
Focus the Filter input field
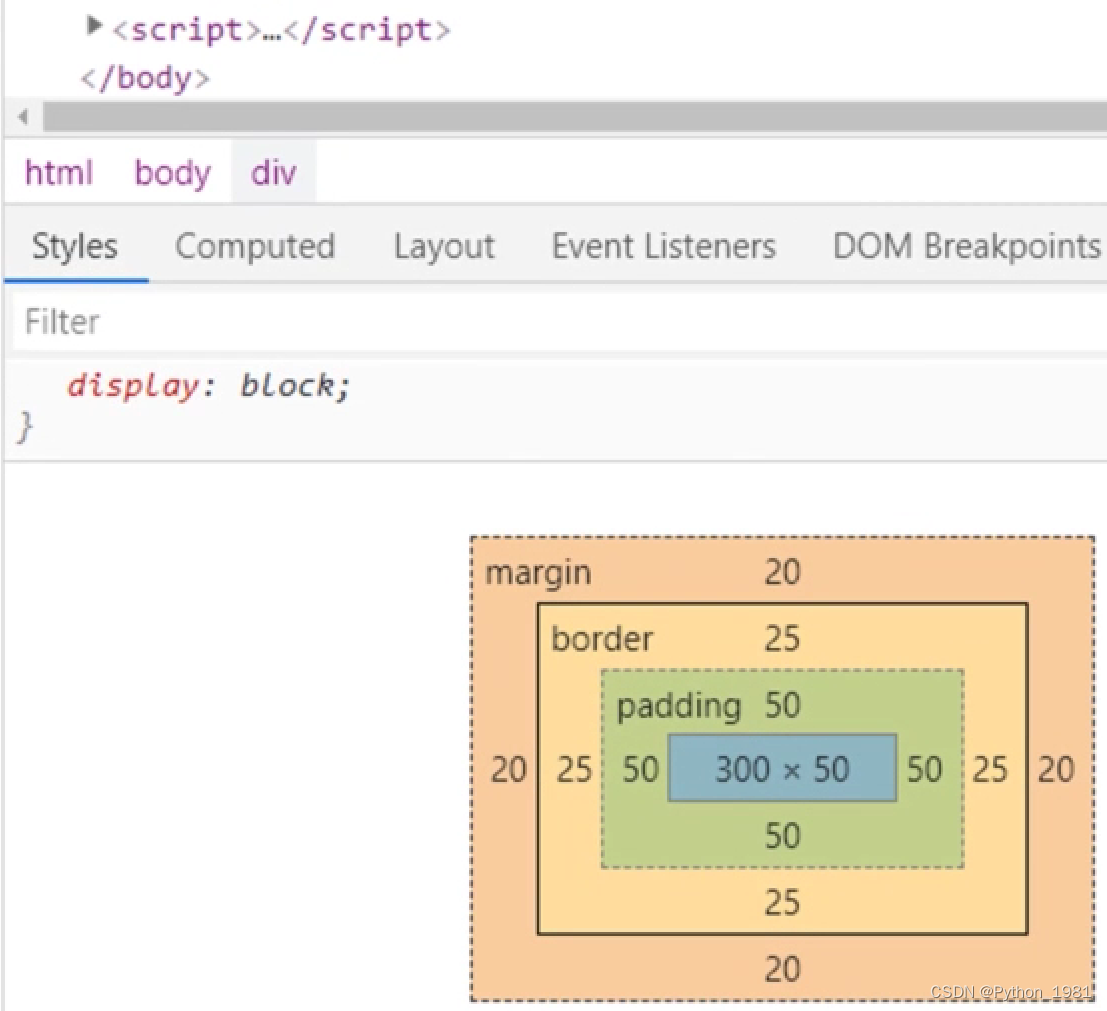point(559,322)
